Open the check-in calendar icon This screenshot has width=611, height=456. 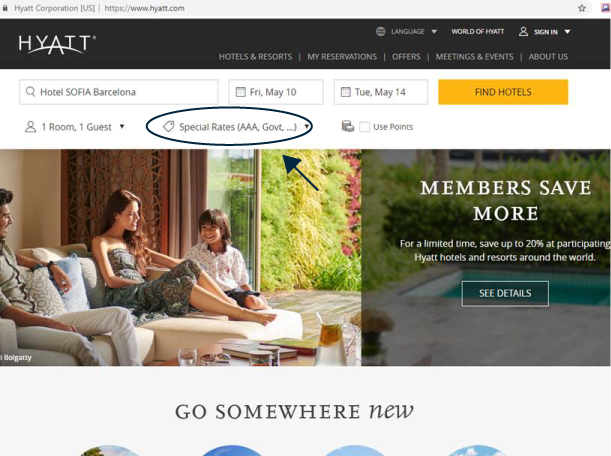click(241, 92)
